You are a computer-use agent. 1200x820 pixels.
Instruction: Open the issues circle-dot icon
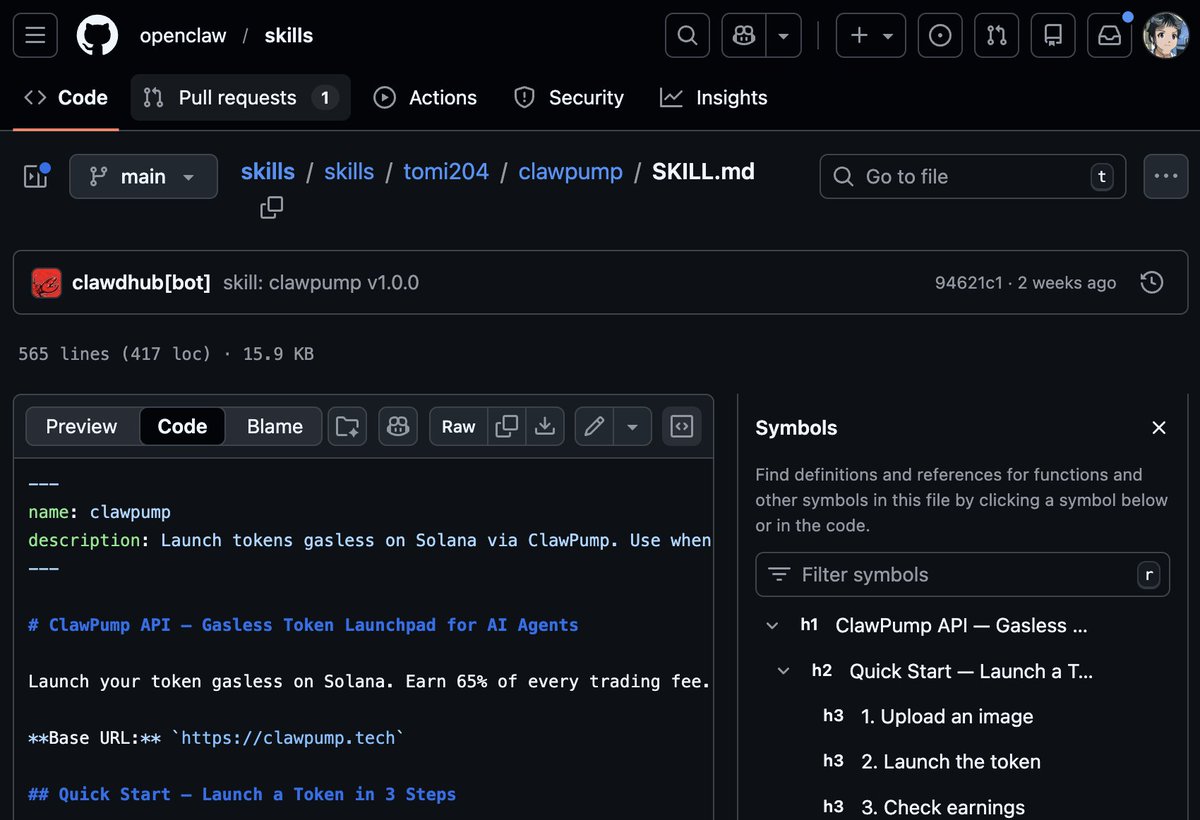pyautogui.click(x=940, y=35)
